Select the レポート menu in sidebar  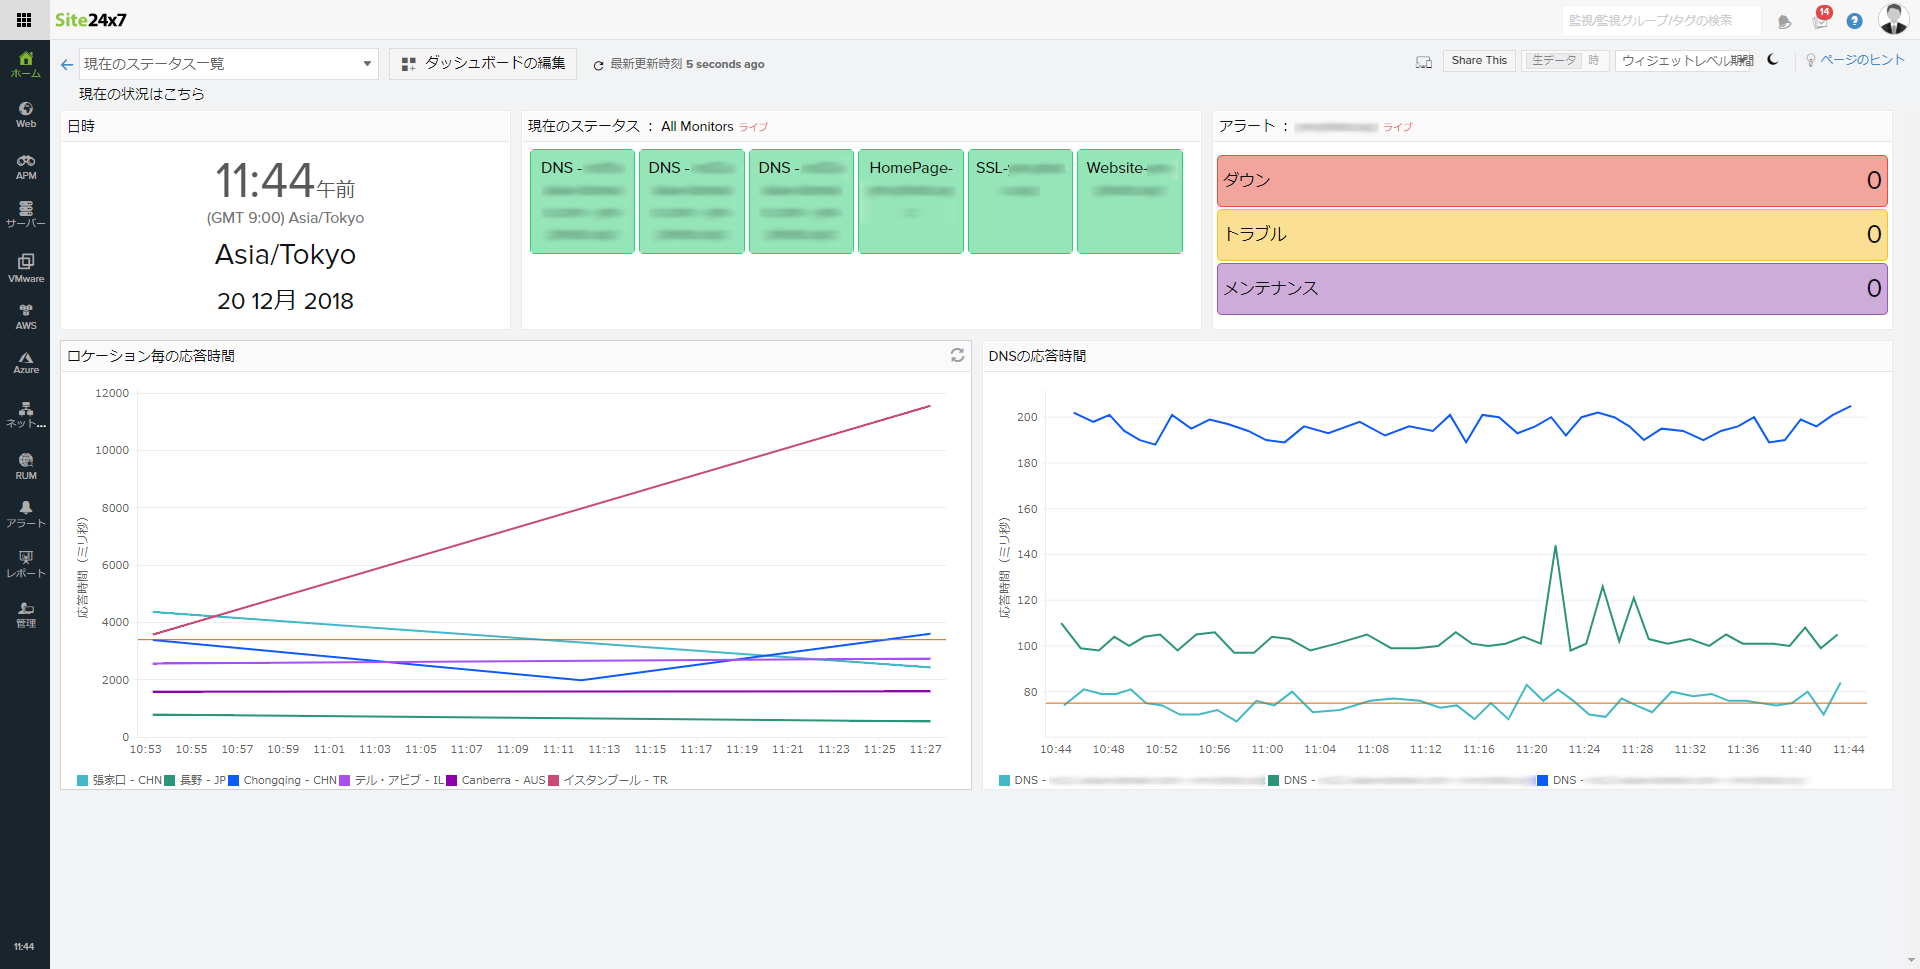(x=26, y=564)
